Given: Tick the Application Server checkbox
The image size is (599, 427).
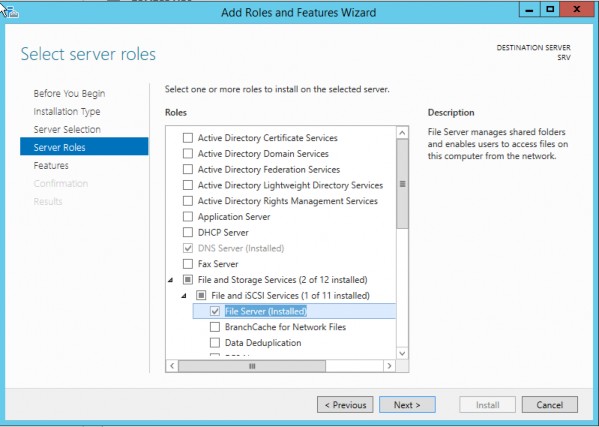Looking at the screenshot, I should 188,217.
